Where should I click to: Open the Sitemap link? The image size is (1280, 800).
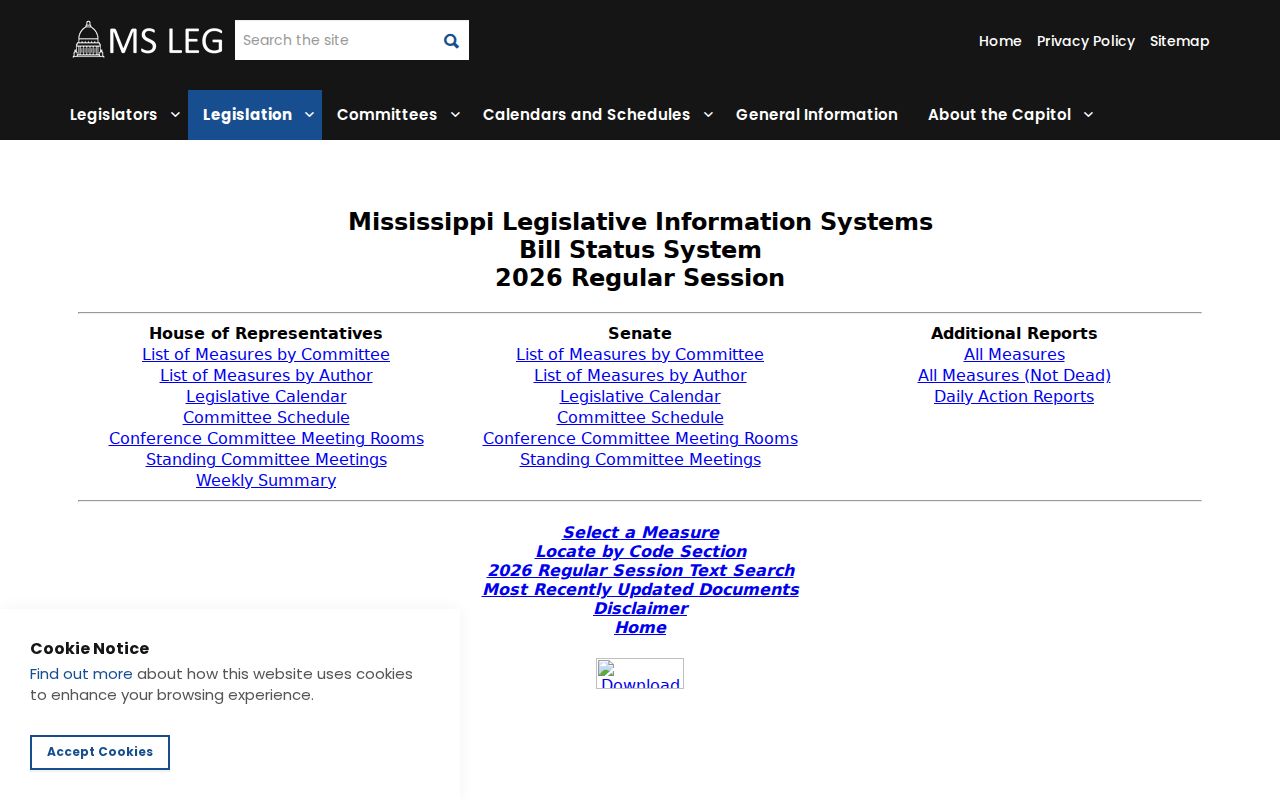(1180, 41)
